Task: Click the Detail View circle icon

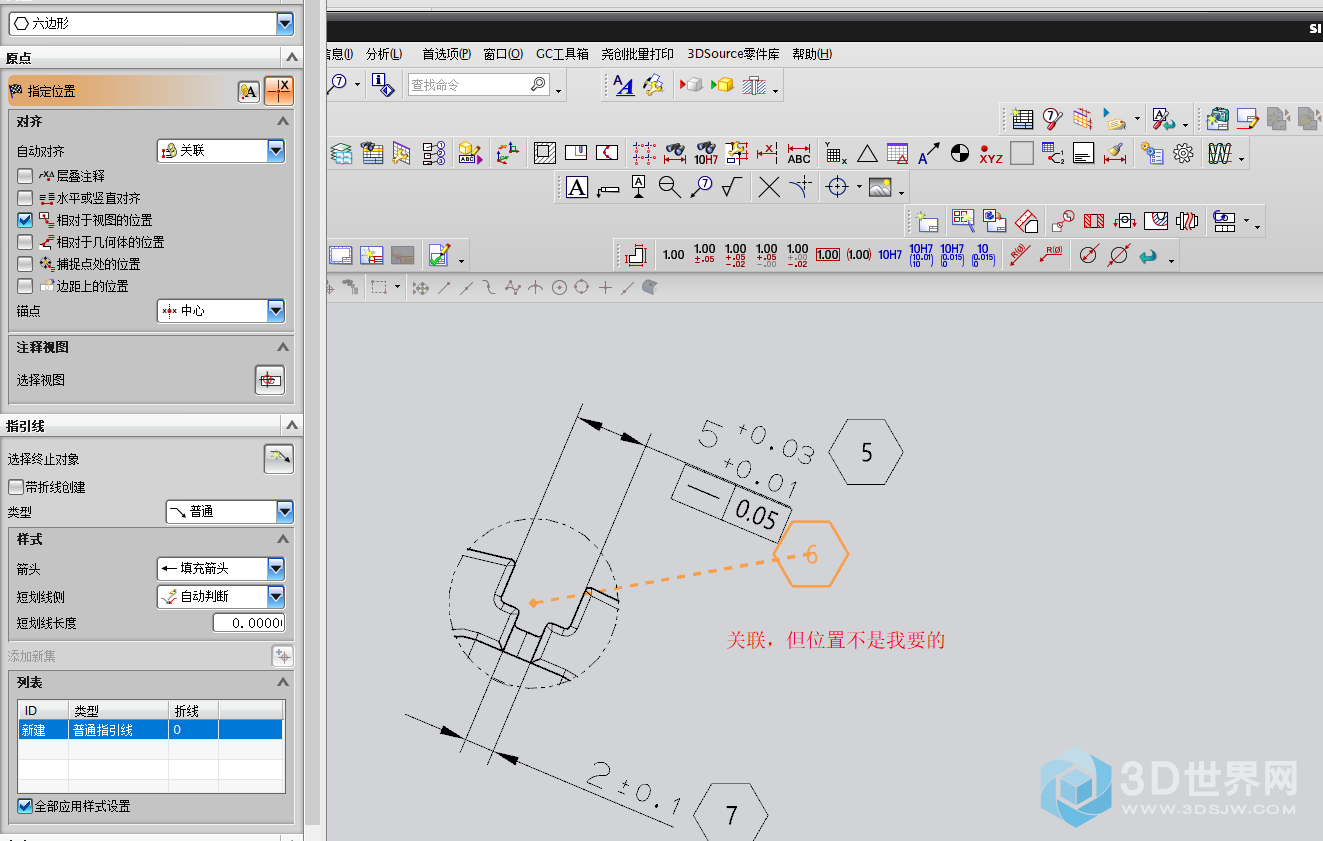Action: pos(1062,220)
